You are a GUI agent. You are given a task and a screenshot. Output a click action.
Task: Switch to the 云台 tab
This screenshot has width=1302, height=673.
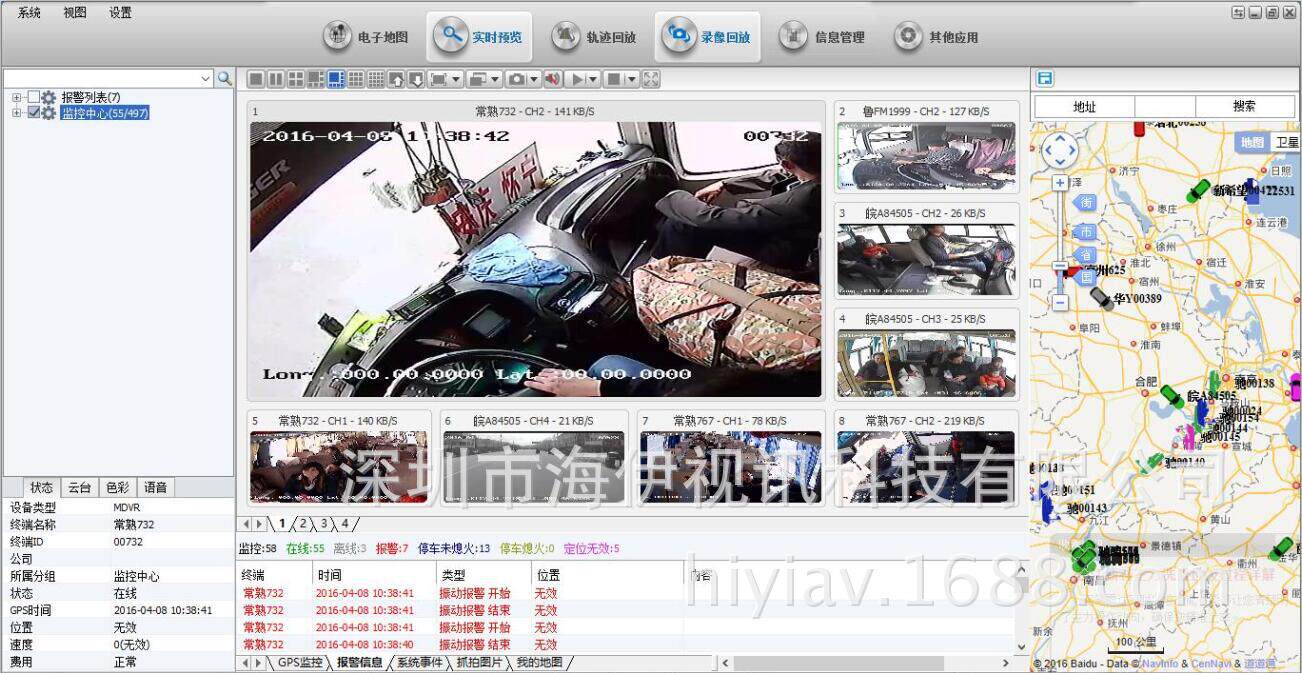(x=79, y=488)
